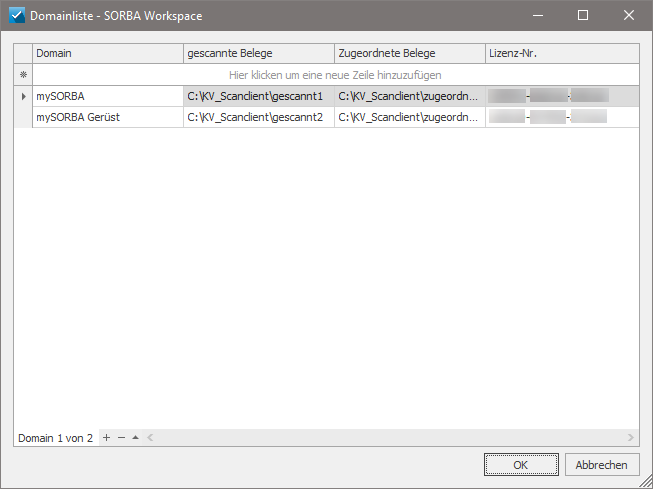Click the scrollbar left arrow
This screenshot has width=653, height=489.
click(x=150, y=437)
